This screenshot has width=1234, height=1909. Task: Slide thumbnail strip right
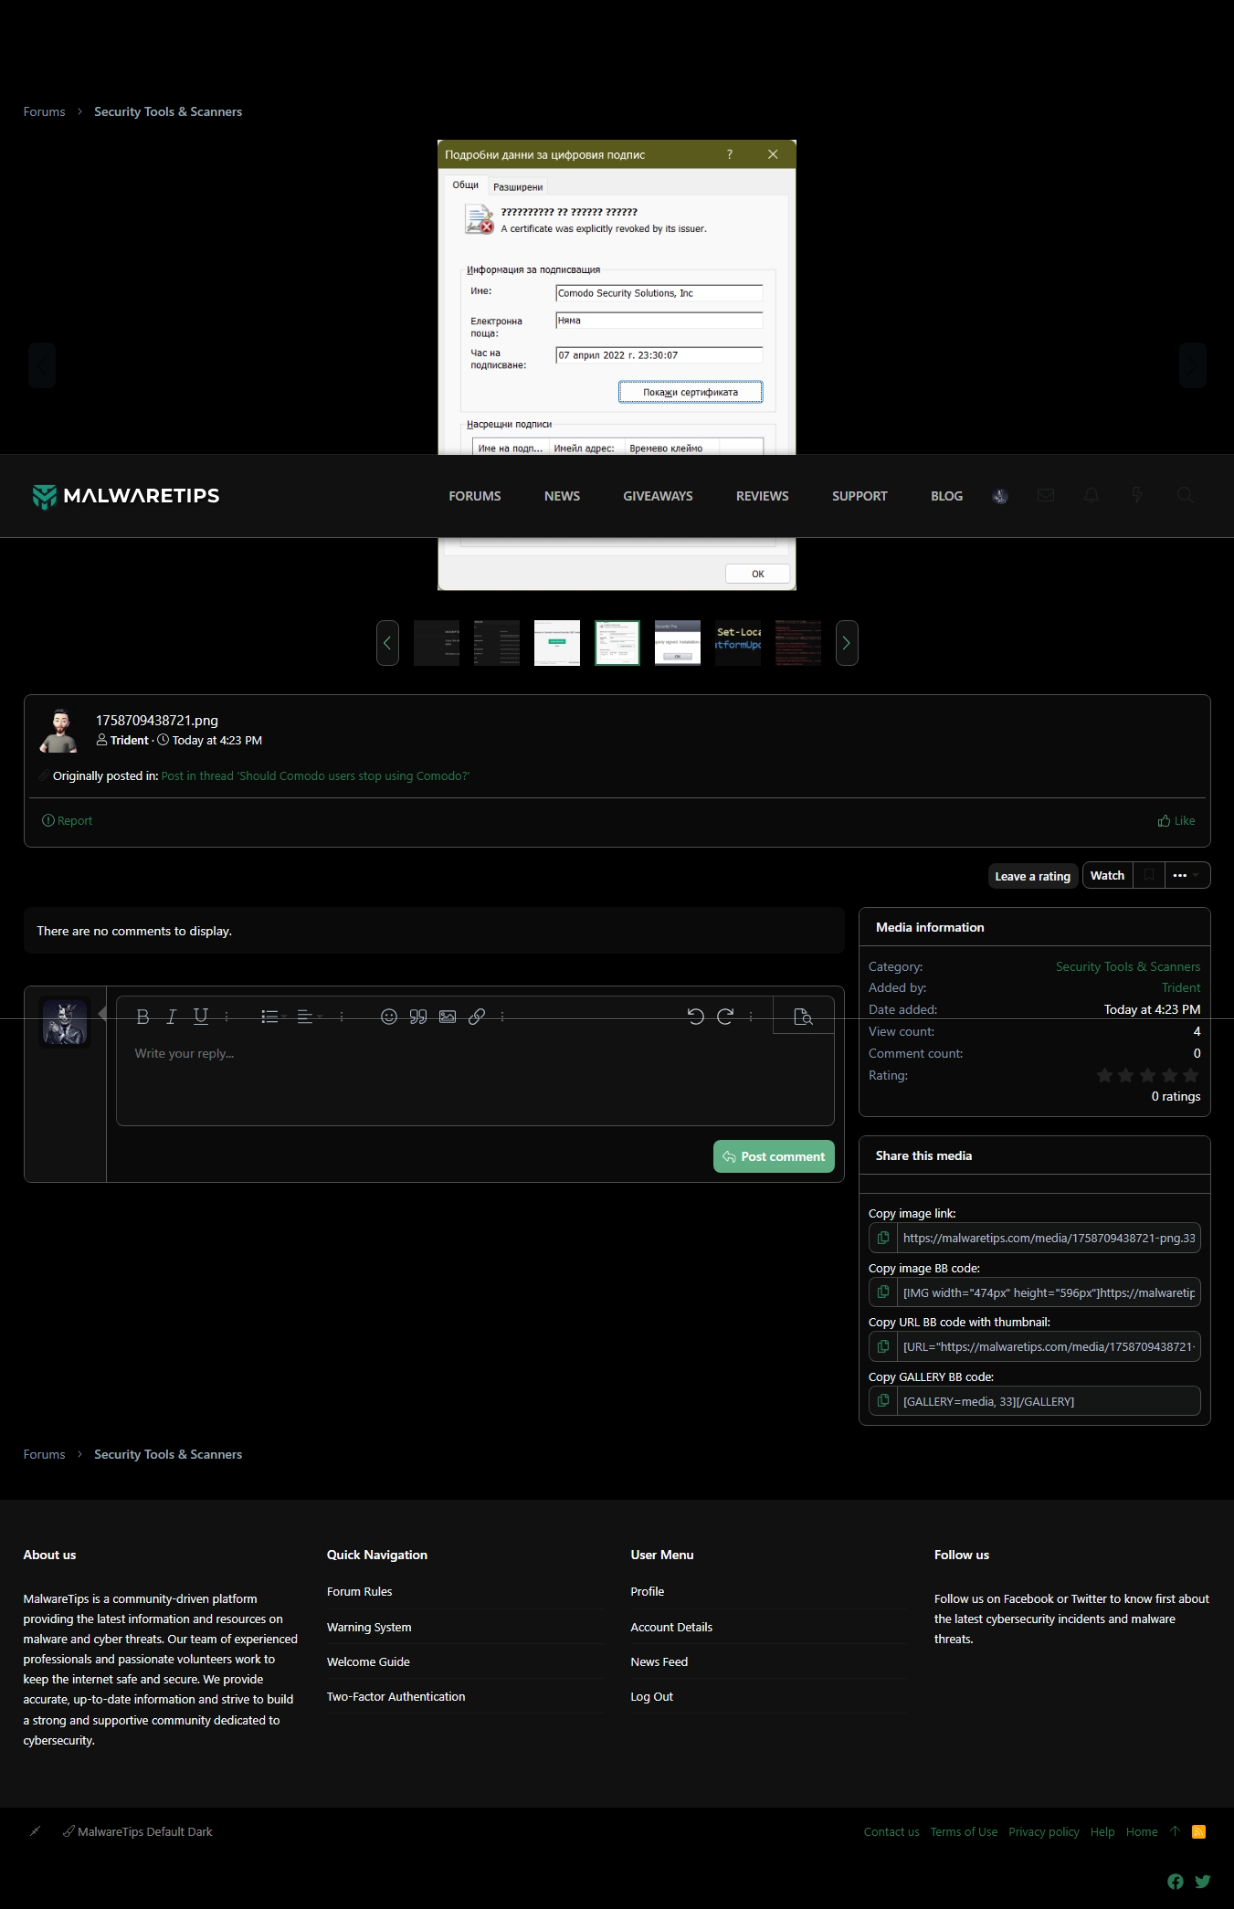[847, 643]
